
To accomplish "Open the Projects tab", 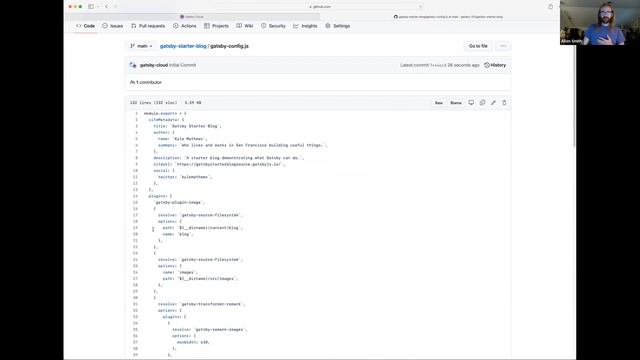I will [x=216, y=26].
